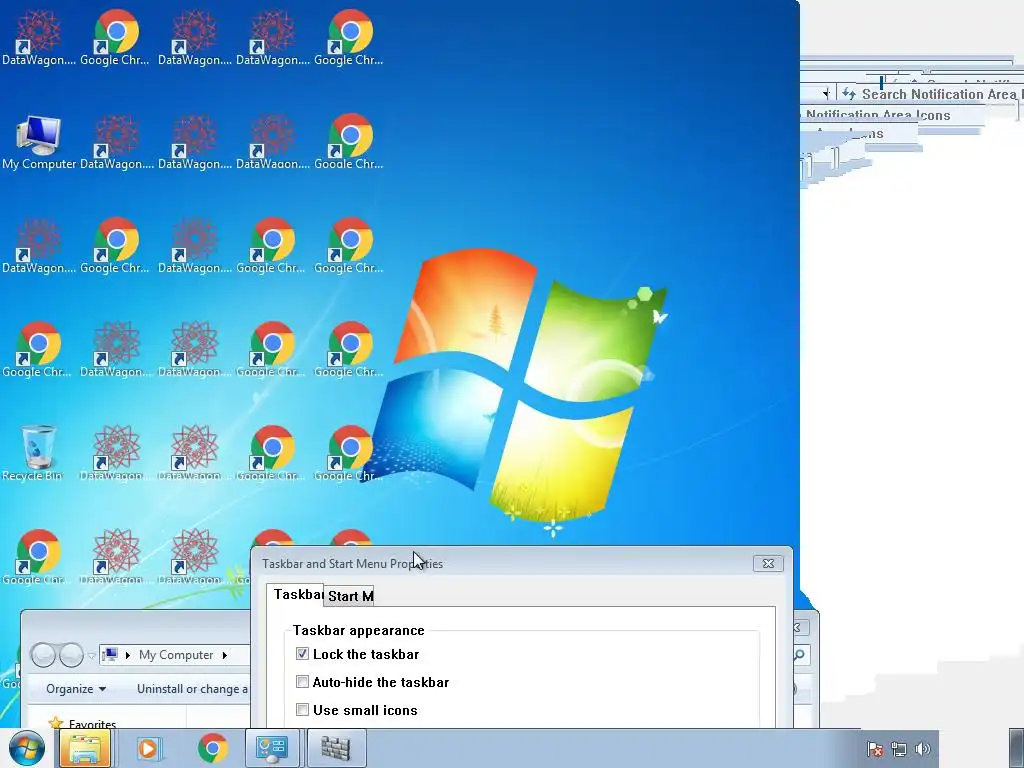This screenshot has height=768, width=1024.
Task: Select the My Computer desktop icon
Action: point(39,143)
